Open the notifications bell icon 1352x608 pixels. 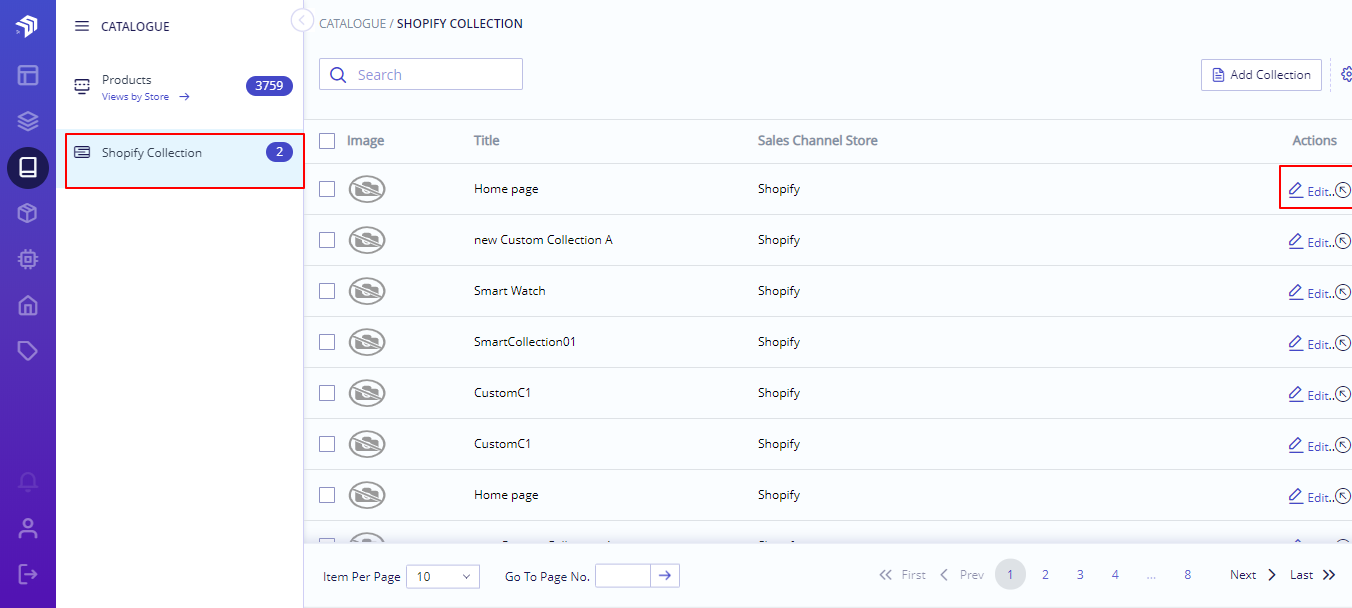point(28,483)
